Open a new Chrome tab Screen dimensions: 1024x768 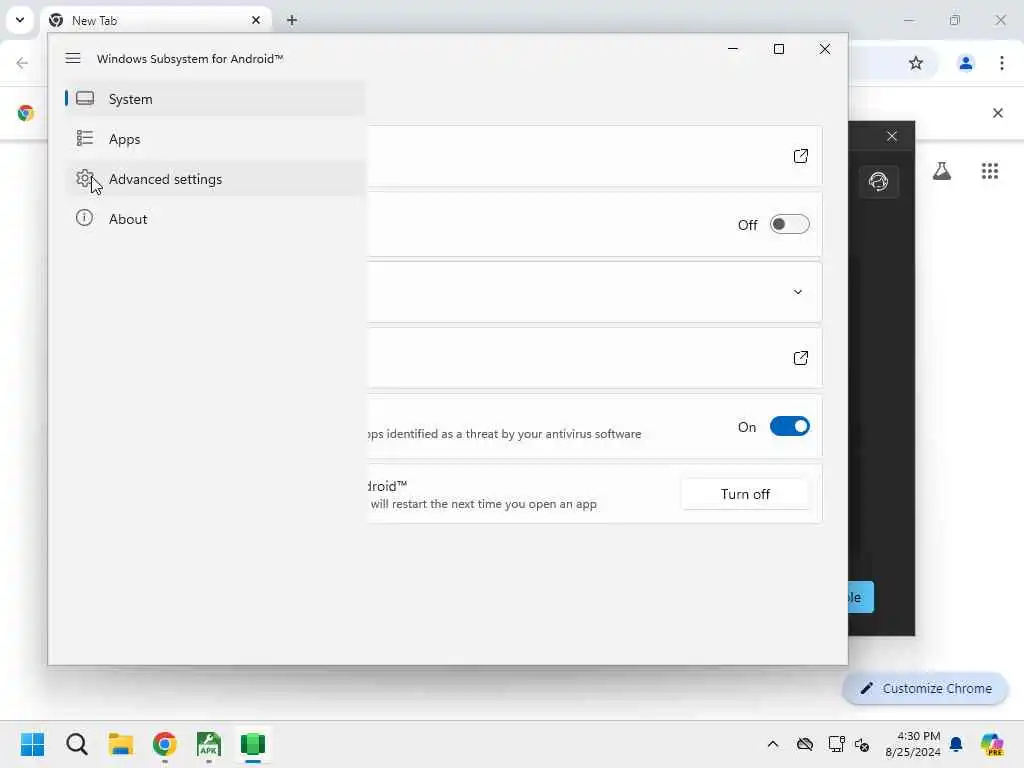[x=292, y=20]
